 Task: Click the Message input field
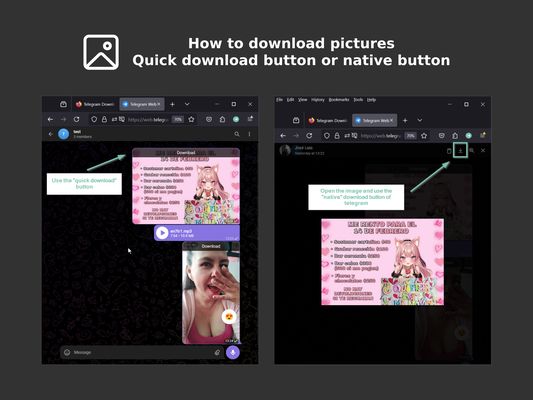143,352
